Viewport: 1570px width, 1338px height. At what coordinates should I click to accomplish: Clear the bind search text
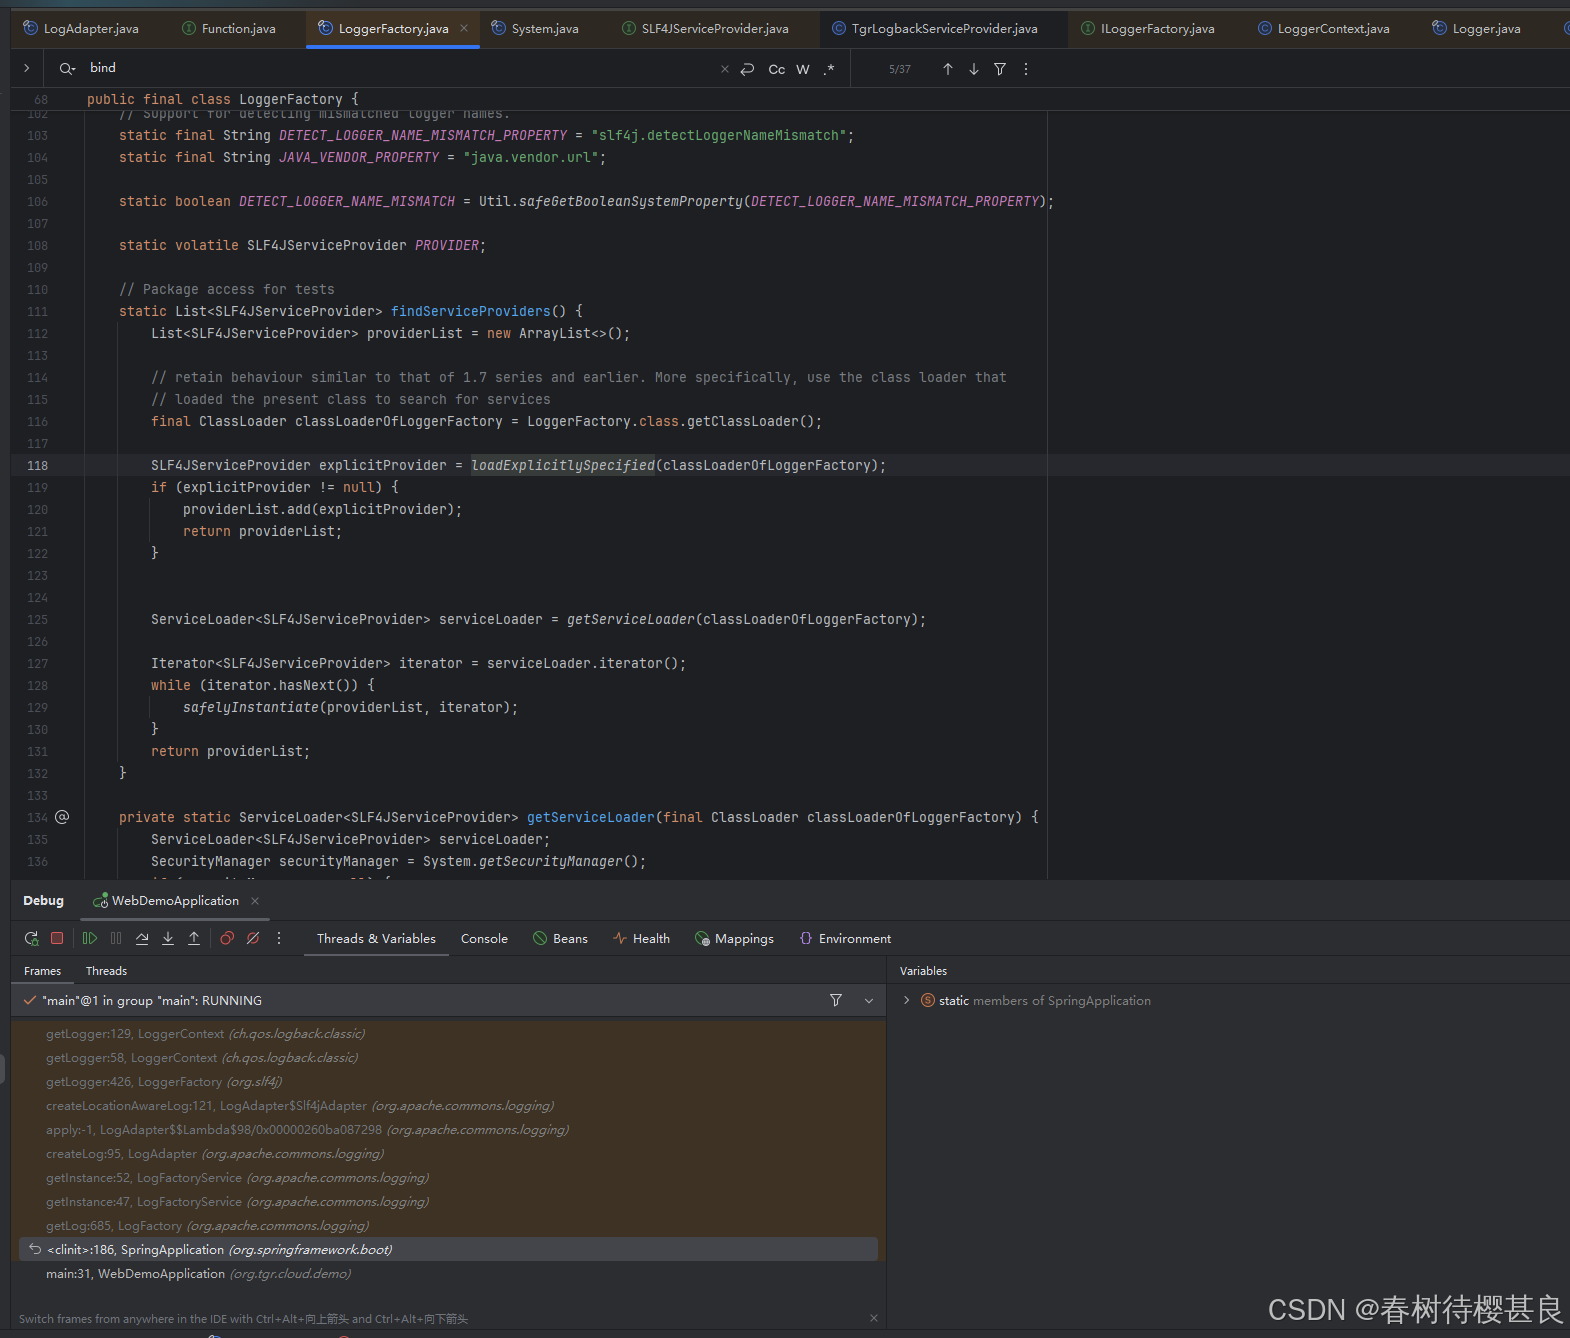pos(725,69)
